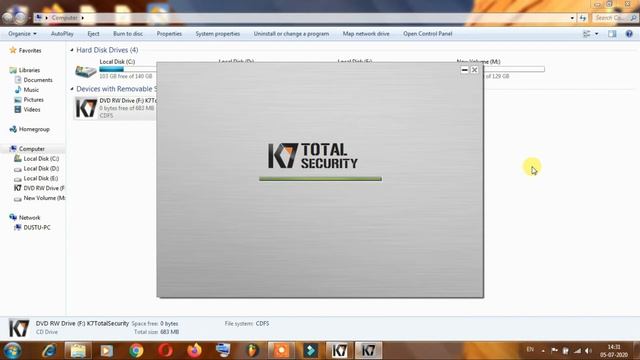Open the Action Center flag icon
This screenshot has width=640, height=360.
coord(554,351)
